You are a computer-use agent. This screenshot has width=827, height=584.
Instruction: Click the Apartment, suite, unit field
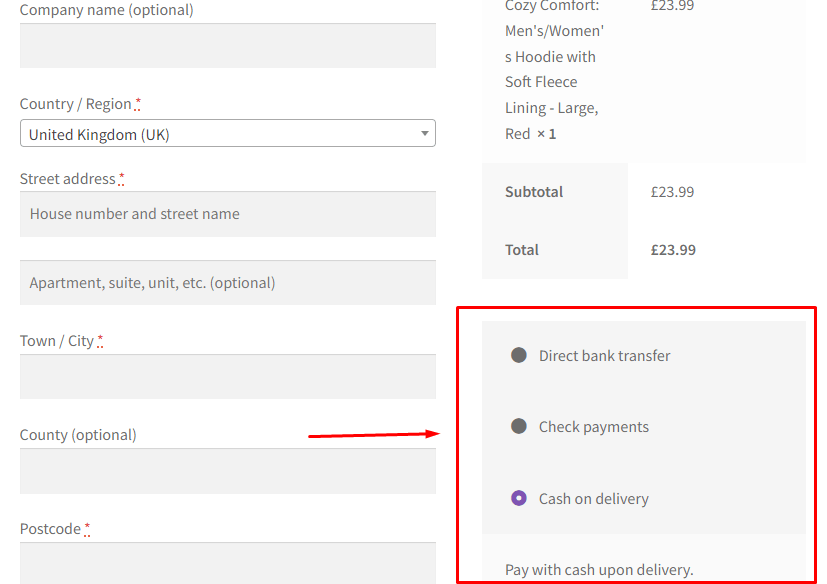pos(227,283)
